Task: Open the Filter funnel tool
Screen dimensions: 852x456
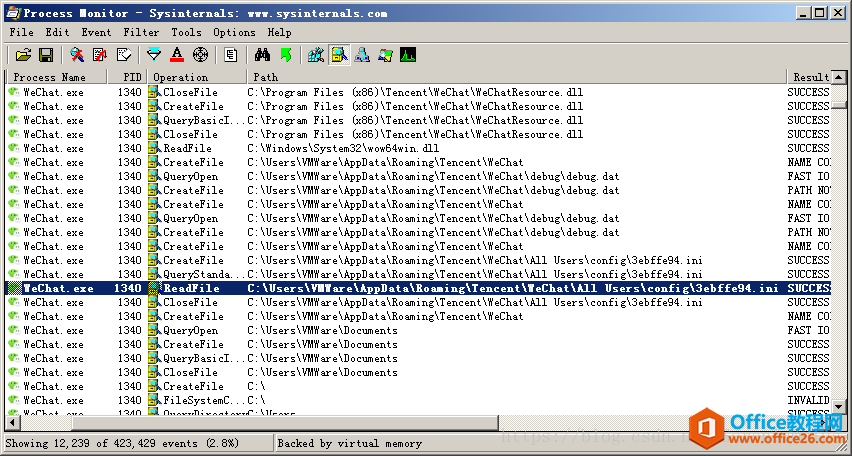Action: [x=154, y=54]
